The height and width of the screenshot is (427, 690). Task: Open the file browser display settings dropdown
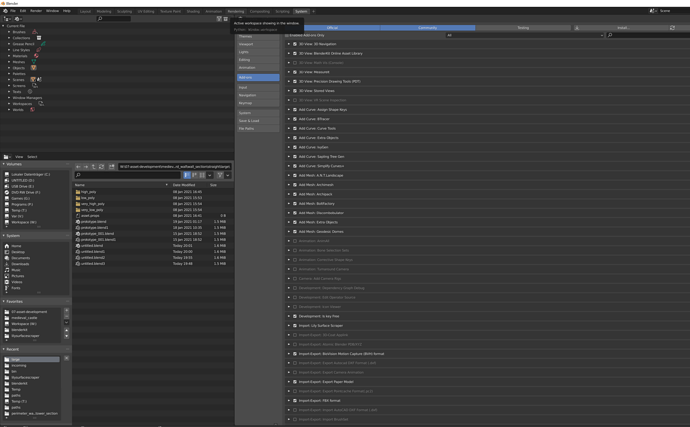(210, 175)
